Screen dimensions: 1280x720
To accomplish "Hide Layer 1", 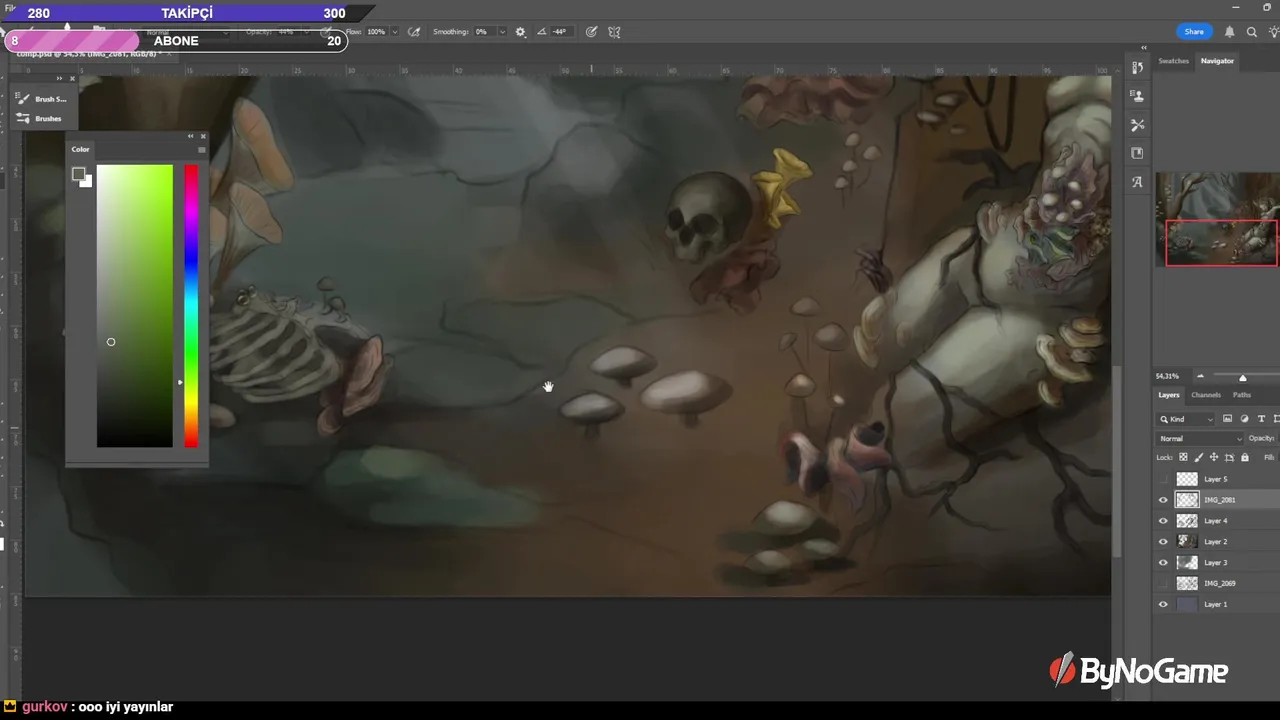I will 1163,604.
